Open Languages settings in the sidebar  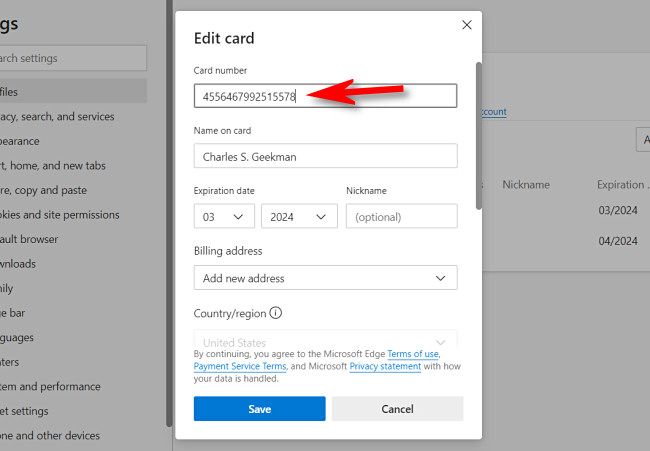click(x=17, y=337)
